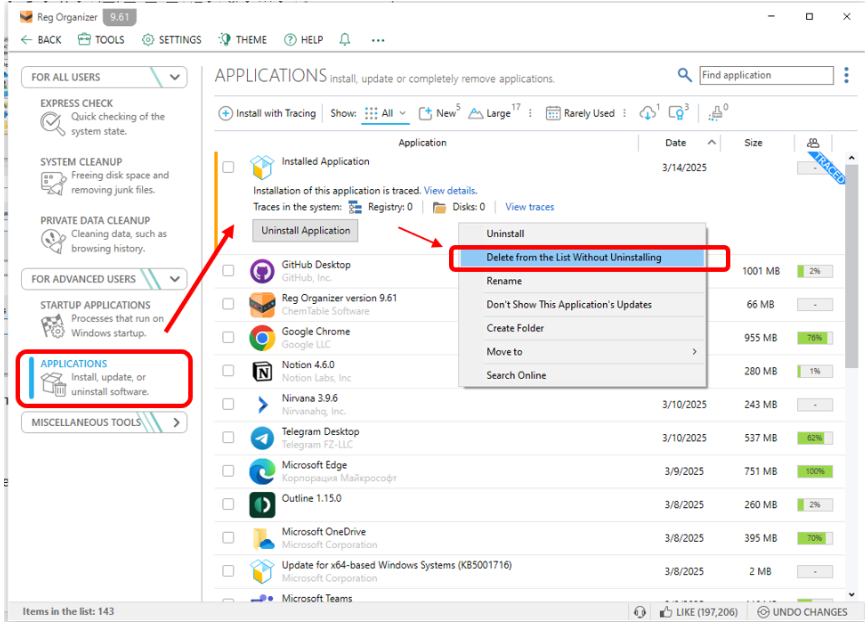Viewport: 868px width, 626px height.
Task: Open SETTINGS from the top bar
Action: (x=172, y=40)
